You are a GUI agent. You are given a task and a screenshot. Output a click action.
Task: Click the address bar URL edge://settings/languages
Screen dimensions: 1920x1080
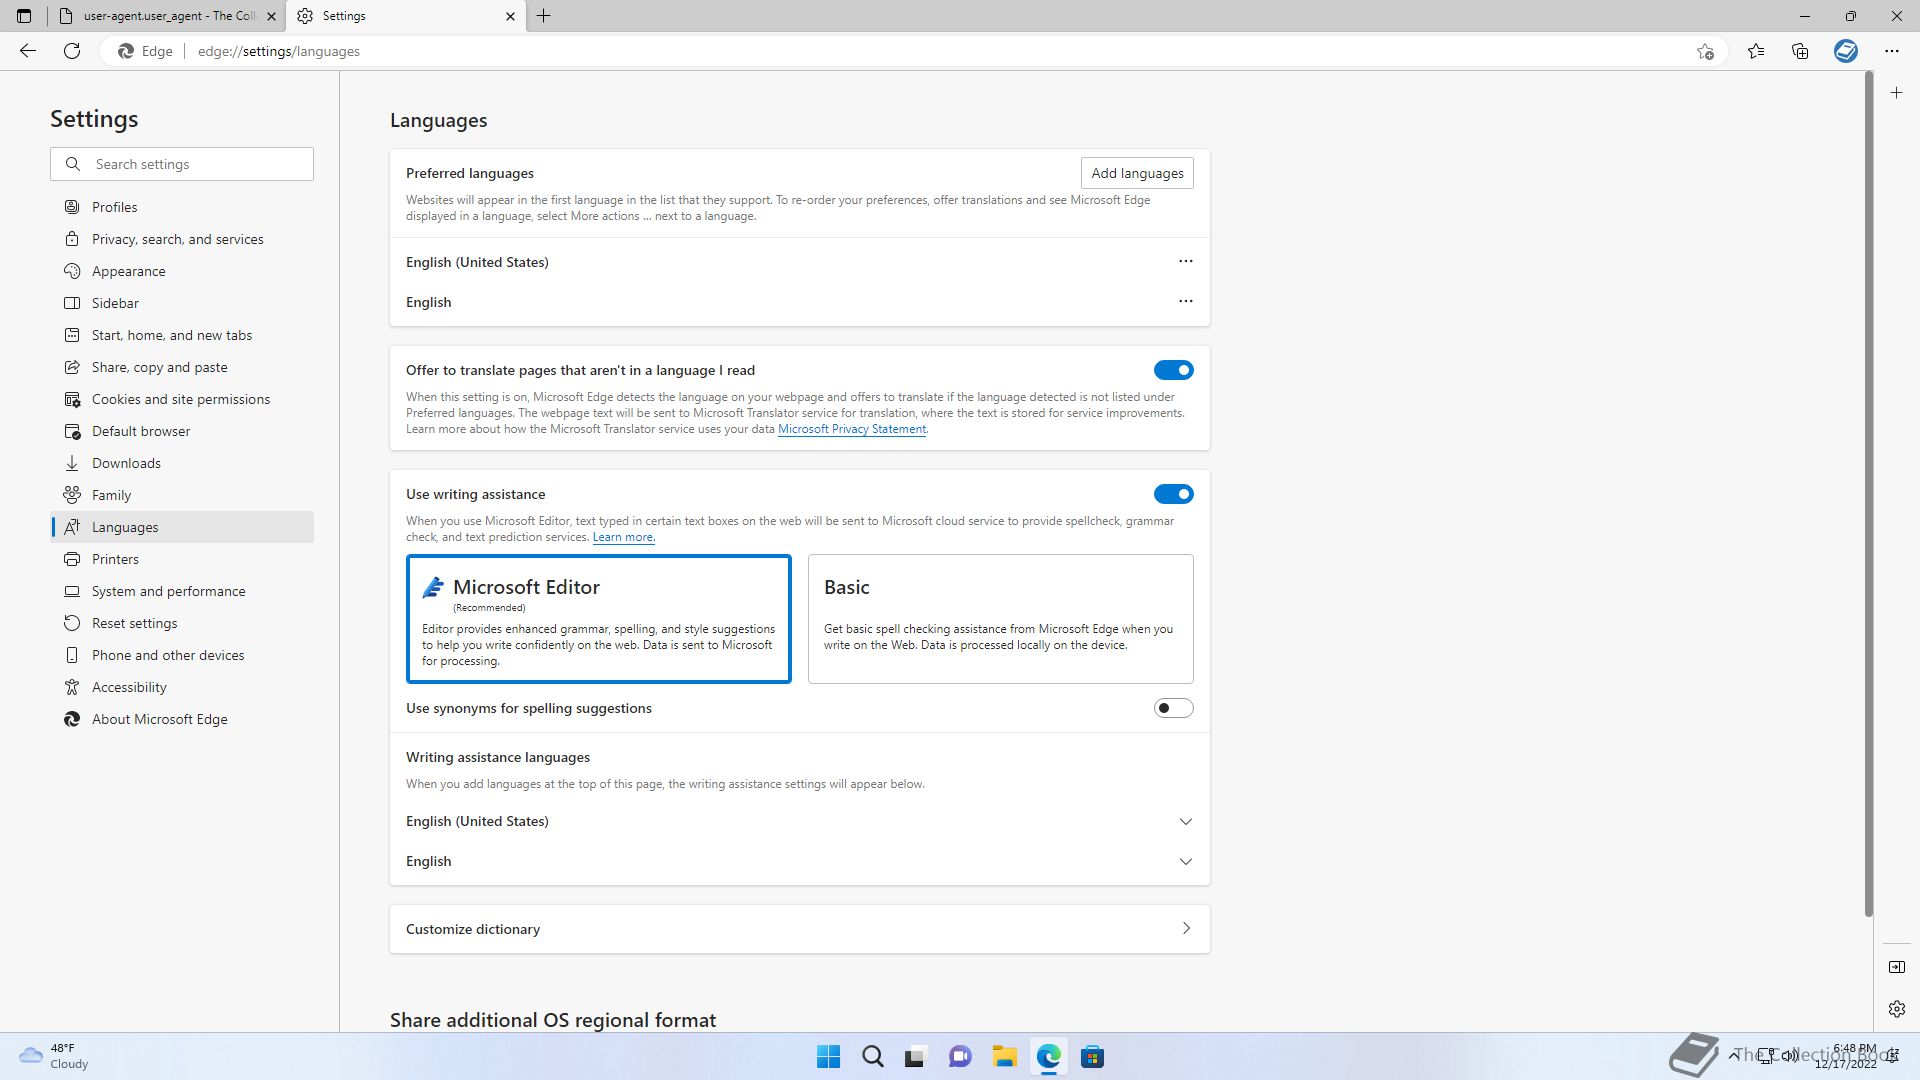pyautogui.click(x=279, y=51)
